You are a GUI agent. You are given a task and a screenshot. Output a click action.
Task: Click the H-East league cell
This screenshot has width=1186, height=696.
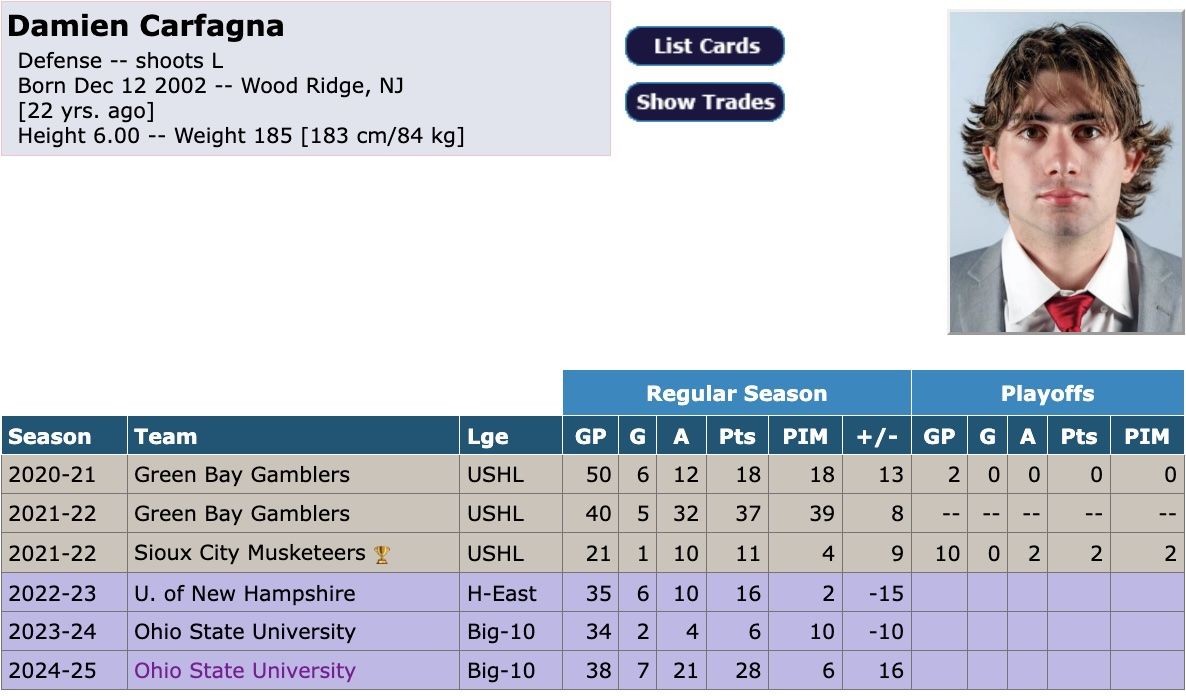click(502, 593)
